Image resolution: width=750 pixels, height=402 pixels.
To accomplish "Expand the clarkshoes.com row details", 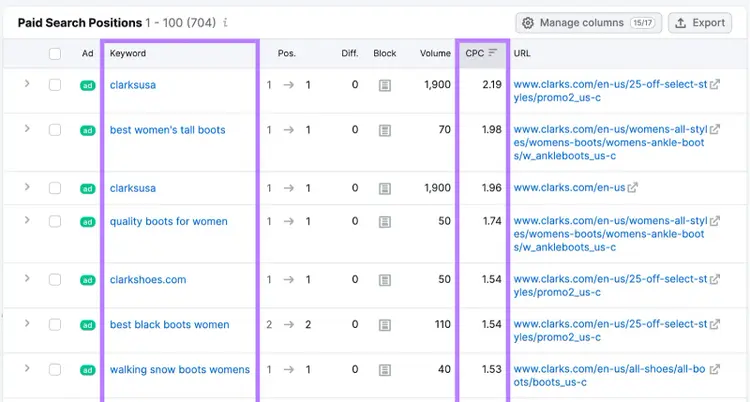I will pos(27,279).
